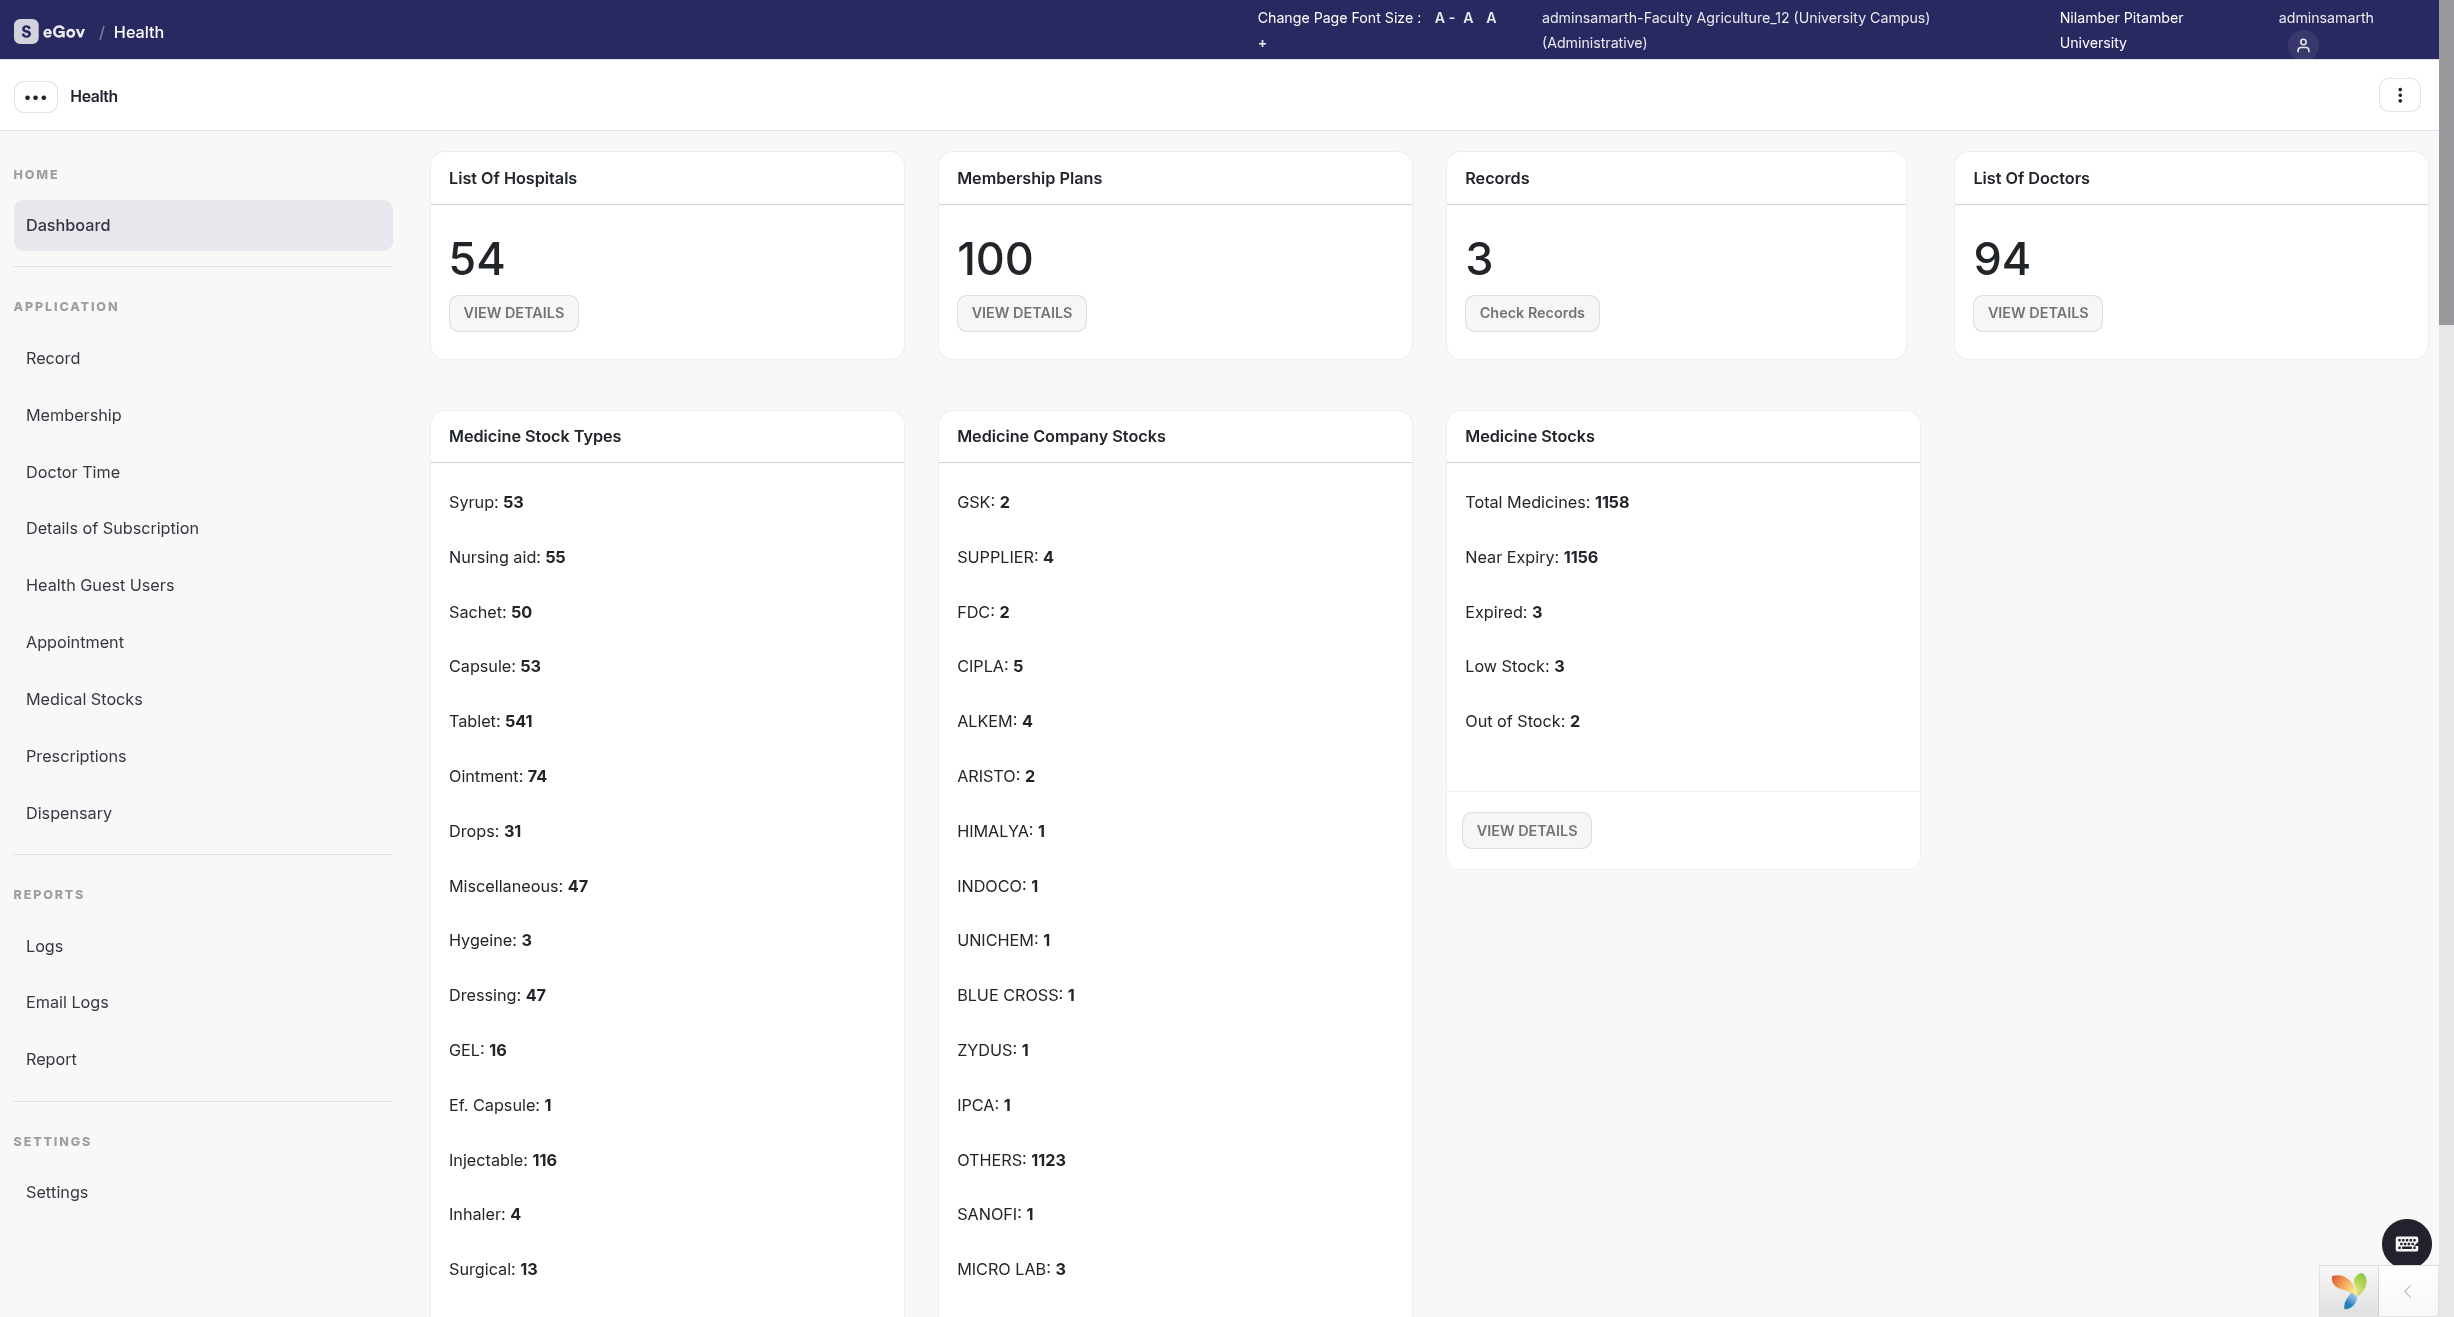The width and height of the screenshot is (2454, 1317).
Task: Click the Check Records button
Action: (x=1531, y=313)
